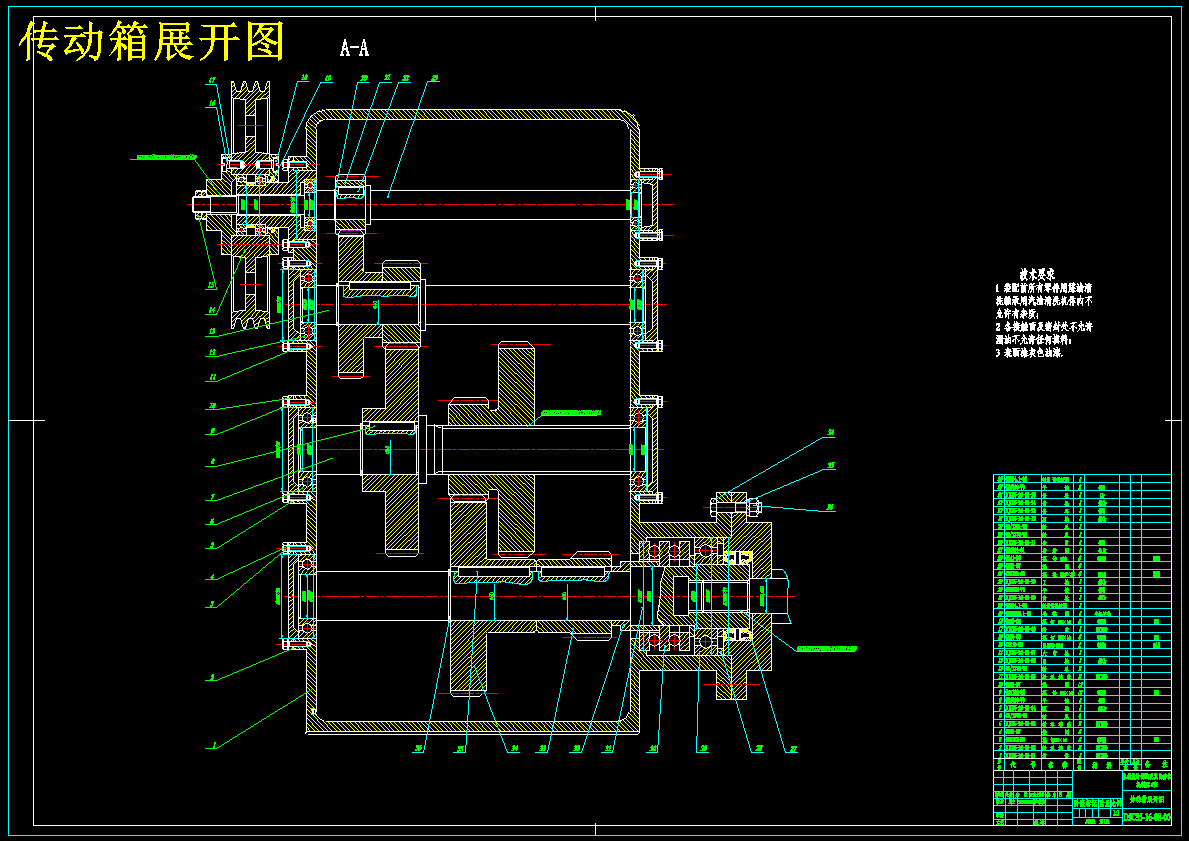Click part balloon number 24
Viewport: 1189px width, 841px height.
831,433
